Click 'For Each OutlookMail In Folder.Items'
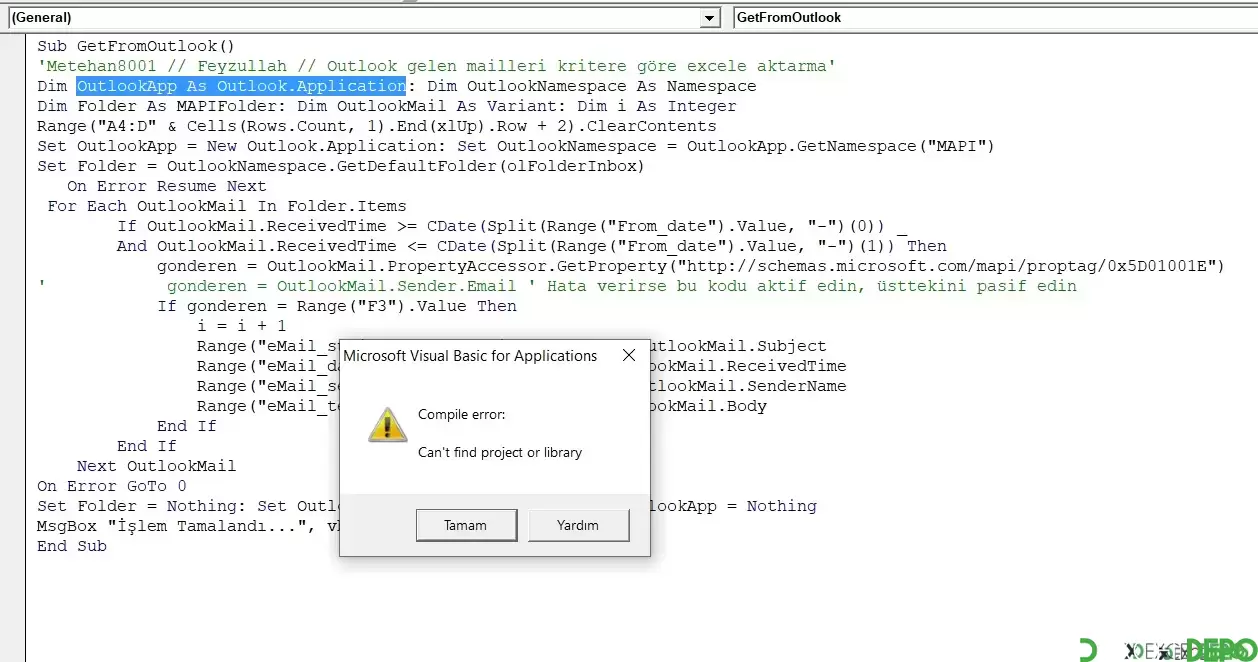Screen dimensions: 1258x662 pyautogui.click(x=227, y=206)
